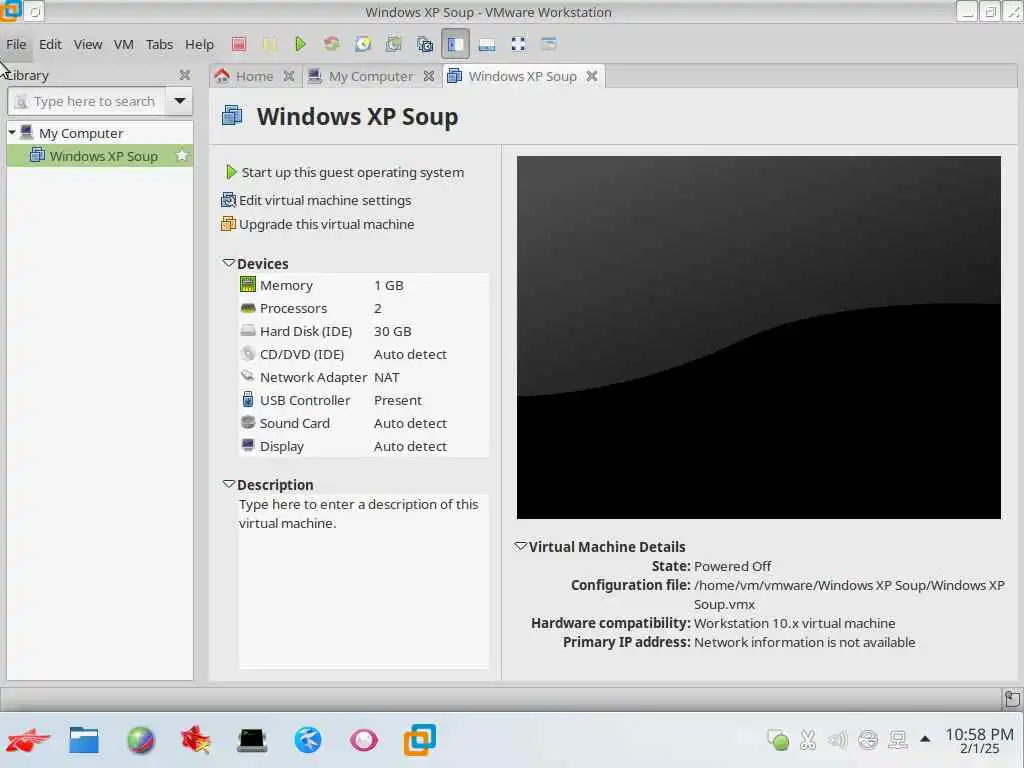The width and height of the screenshot is (1024, 768).
Task: Collapse the Description section
Action: pos(229,485)
